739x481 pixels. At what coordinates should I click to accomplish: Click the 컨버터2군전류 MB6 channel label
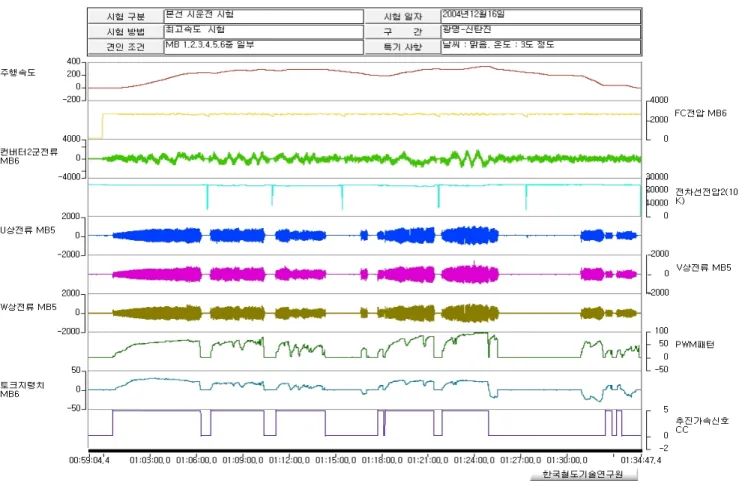pyautogui.click(x=29, y=156)
